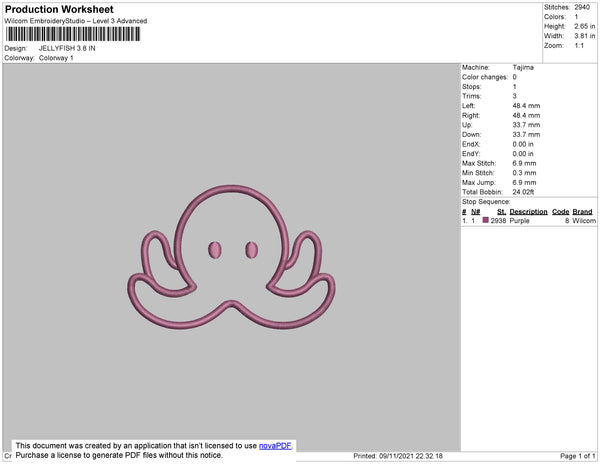The width and height of the screenshot is (600, 464).
Task: Click the jellyfish's left eye
Action: click(x=215, y=250)
